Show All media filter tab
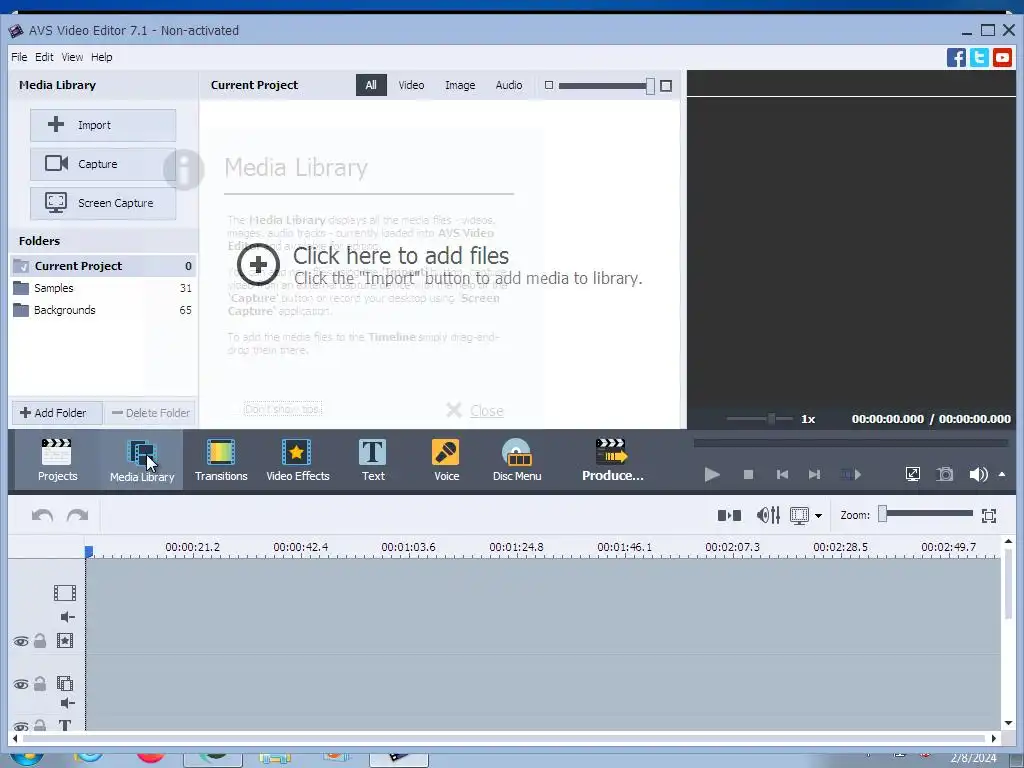This screenshot has height=768, width=1024. pyautogui.click(x=371, y=85)
